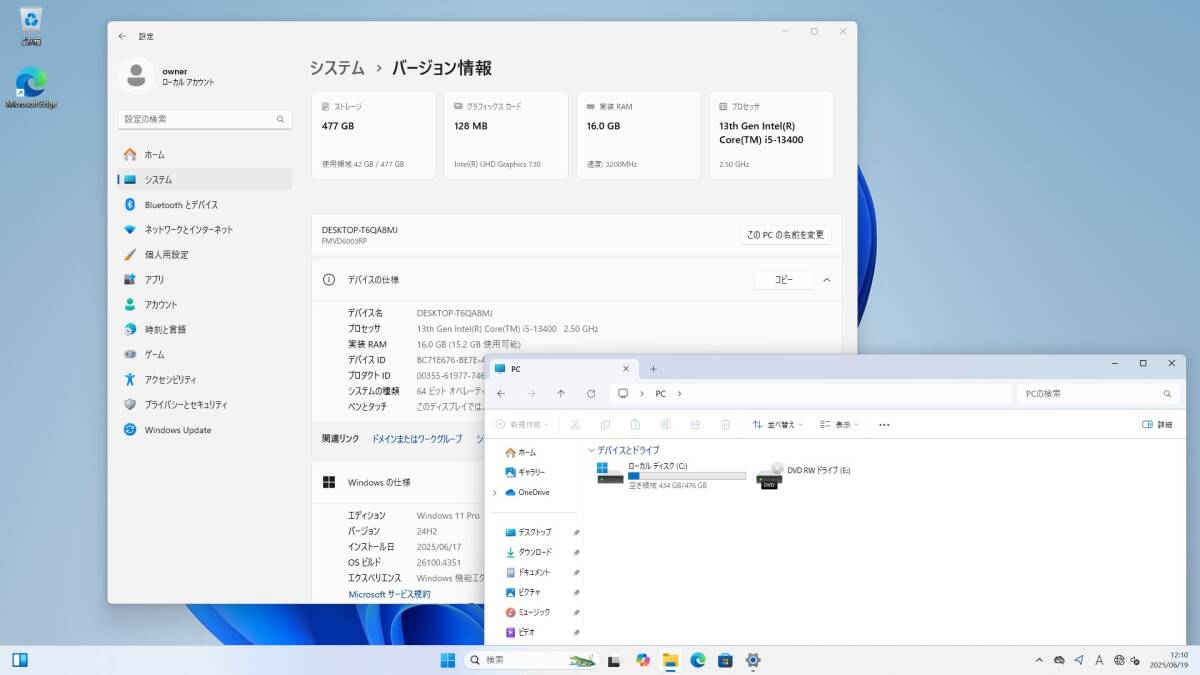Open the 新規作成 dropdown in Explorer
This screenshot has height=675, width=1200.
coord(522,424)
